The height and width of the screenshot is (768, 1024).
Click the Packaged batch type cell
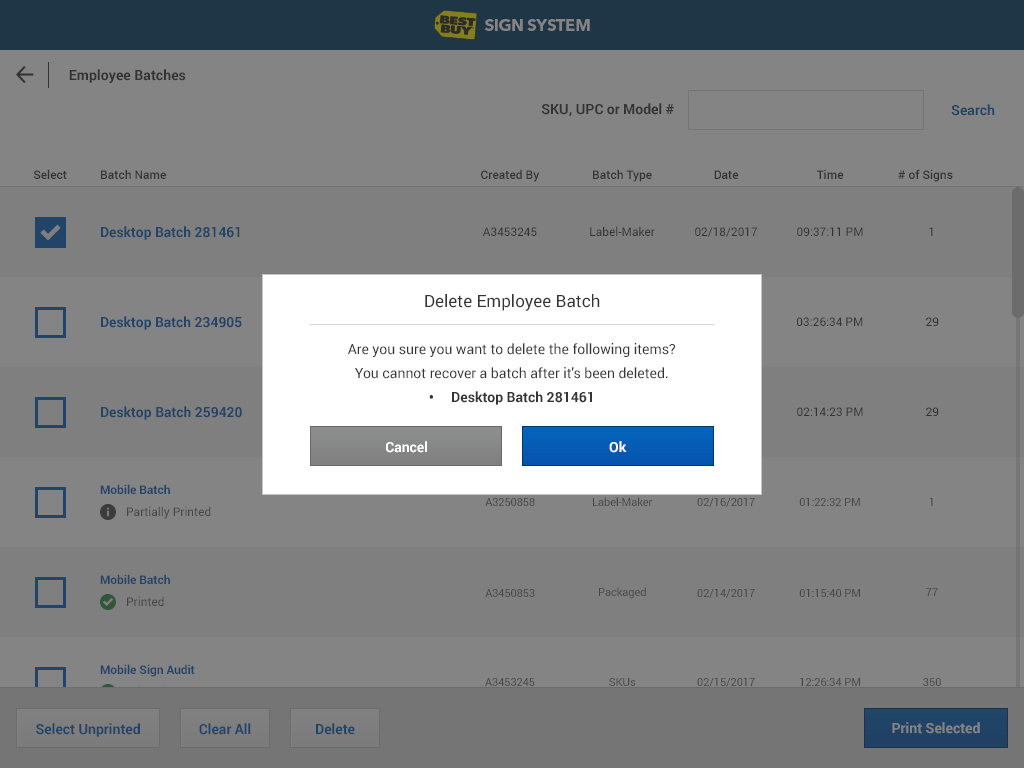tap(622, 592)
